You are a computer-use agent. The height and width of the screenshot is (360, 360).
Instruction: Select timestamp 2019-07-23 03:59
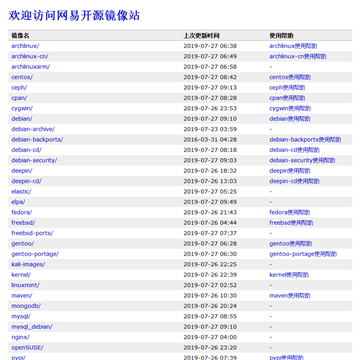click(210, 129)
